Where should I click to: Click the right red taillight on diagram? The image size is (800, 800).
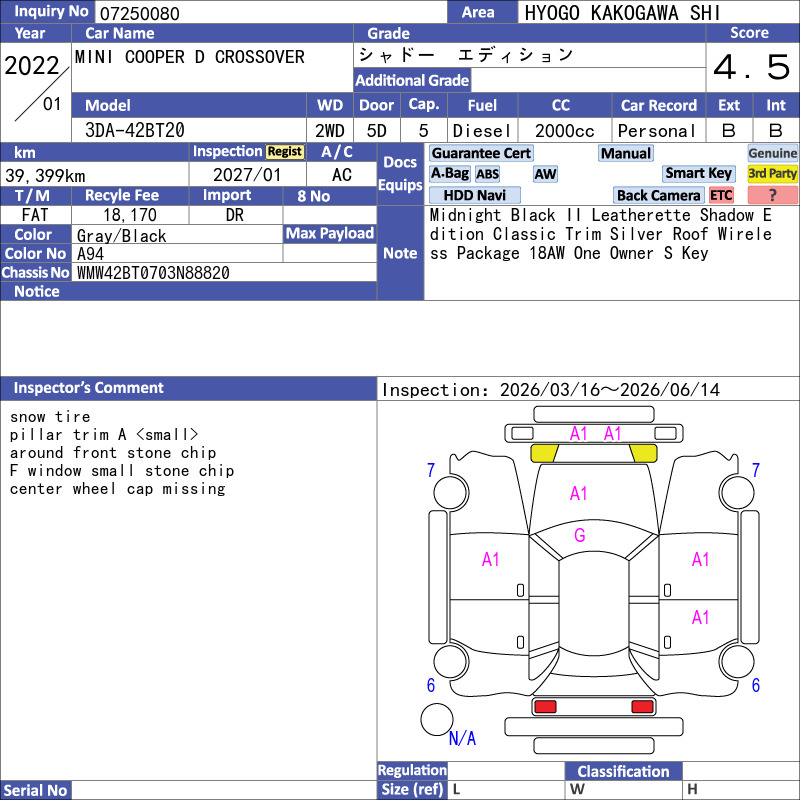point(643,707)
